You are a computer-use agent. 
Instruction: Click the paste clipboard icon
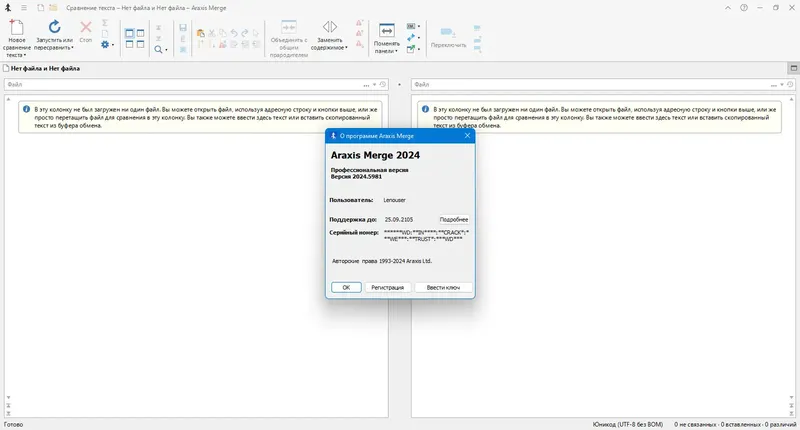coord(201,33)
